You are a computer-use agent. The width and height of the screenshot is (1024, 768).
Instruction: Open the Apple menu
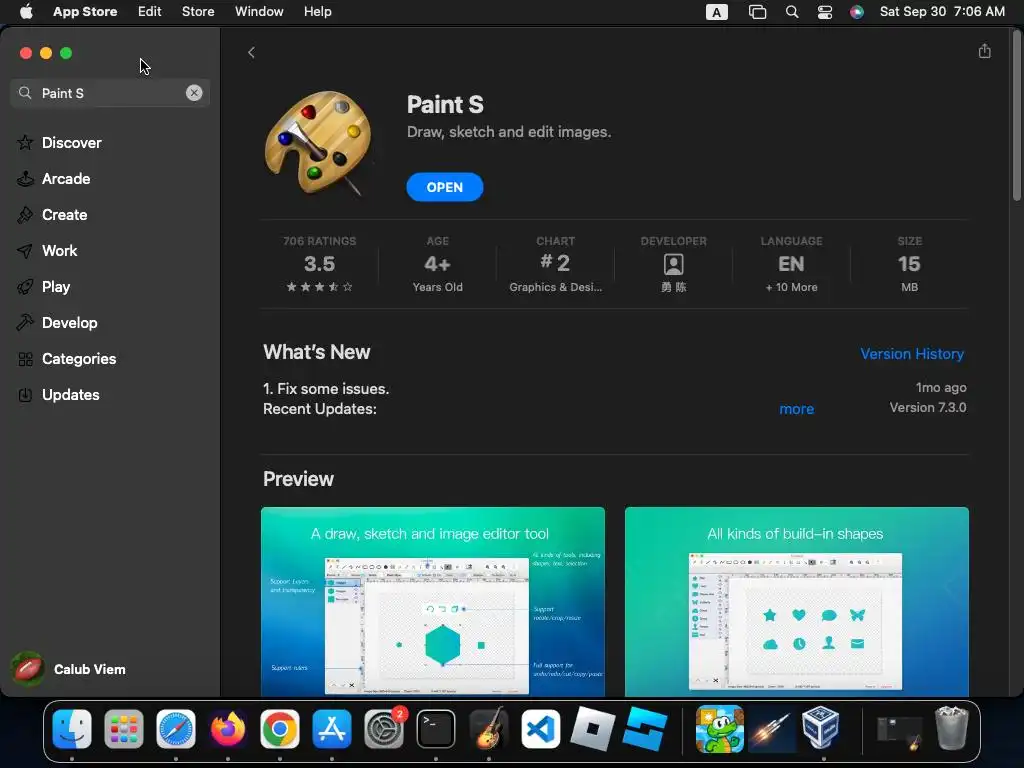26,12
